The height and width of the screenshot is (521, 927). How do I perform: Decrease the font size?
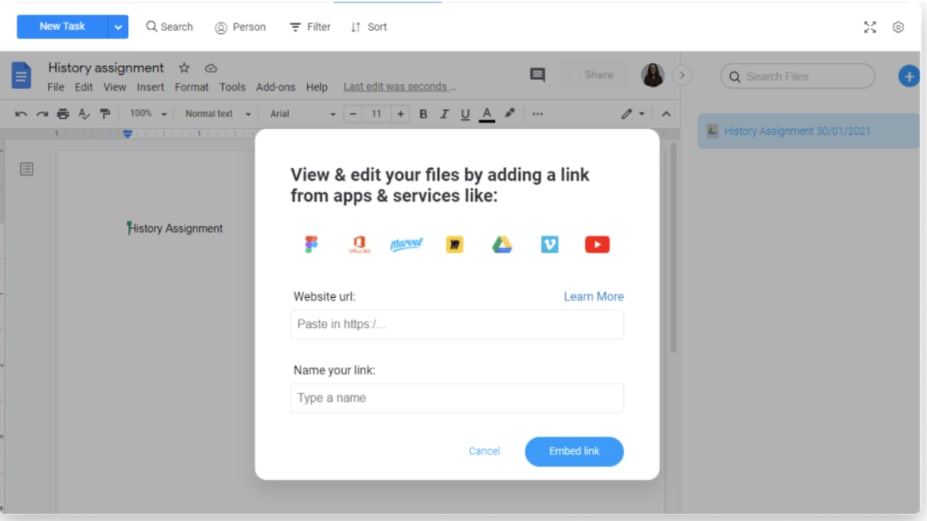pyautogui.click(x=353, y=114)
